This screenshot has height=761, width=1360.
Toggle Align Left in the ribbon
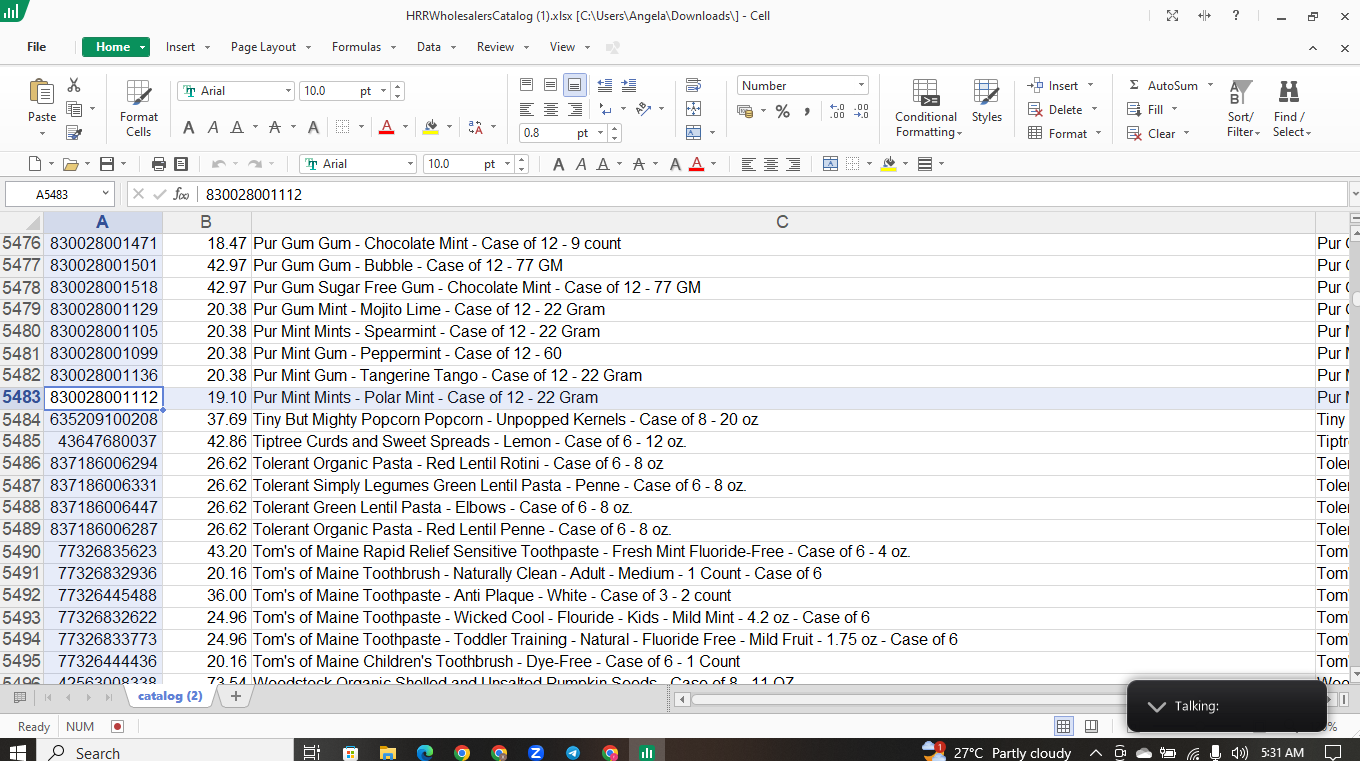[527, 109]
